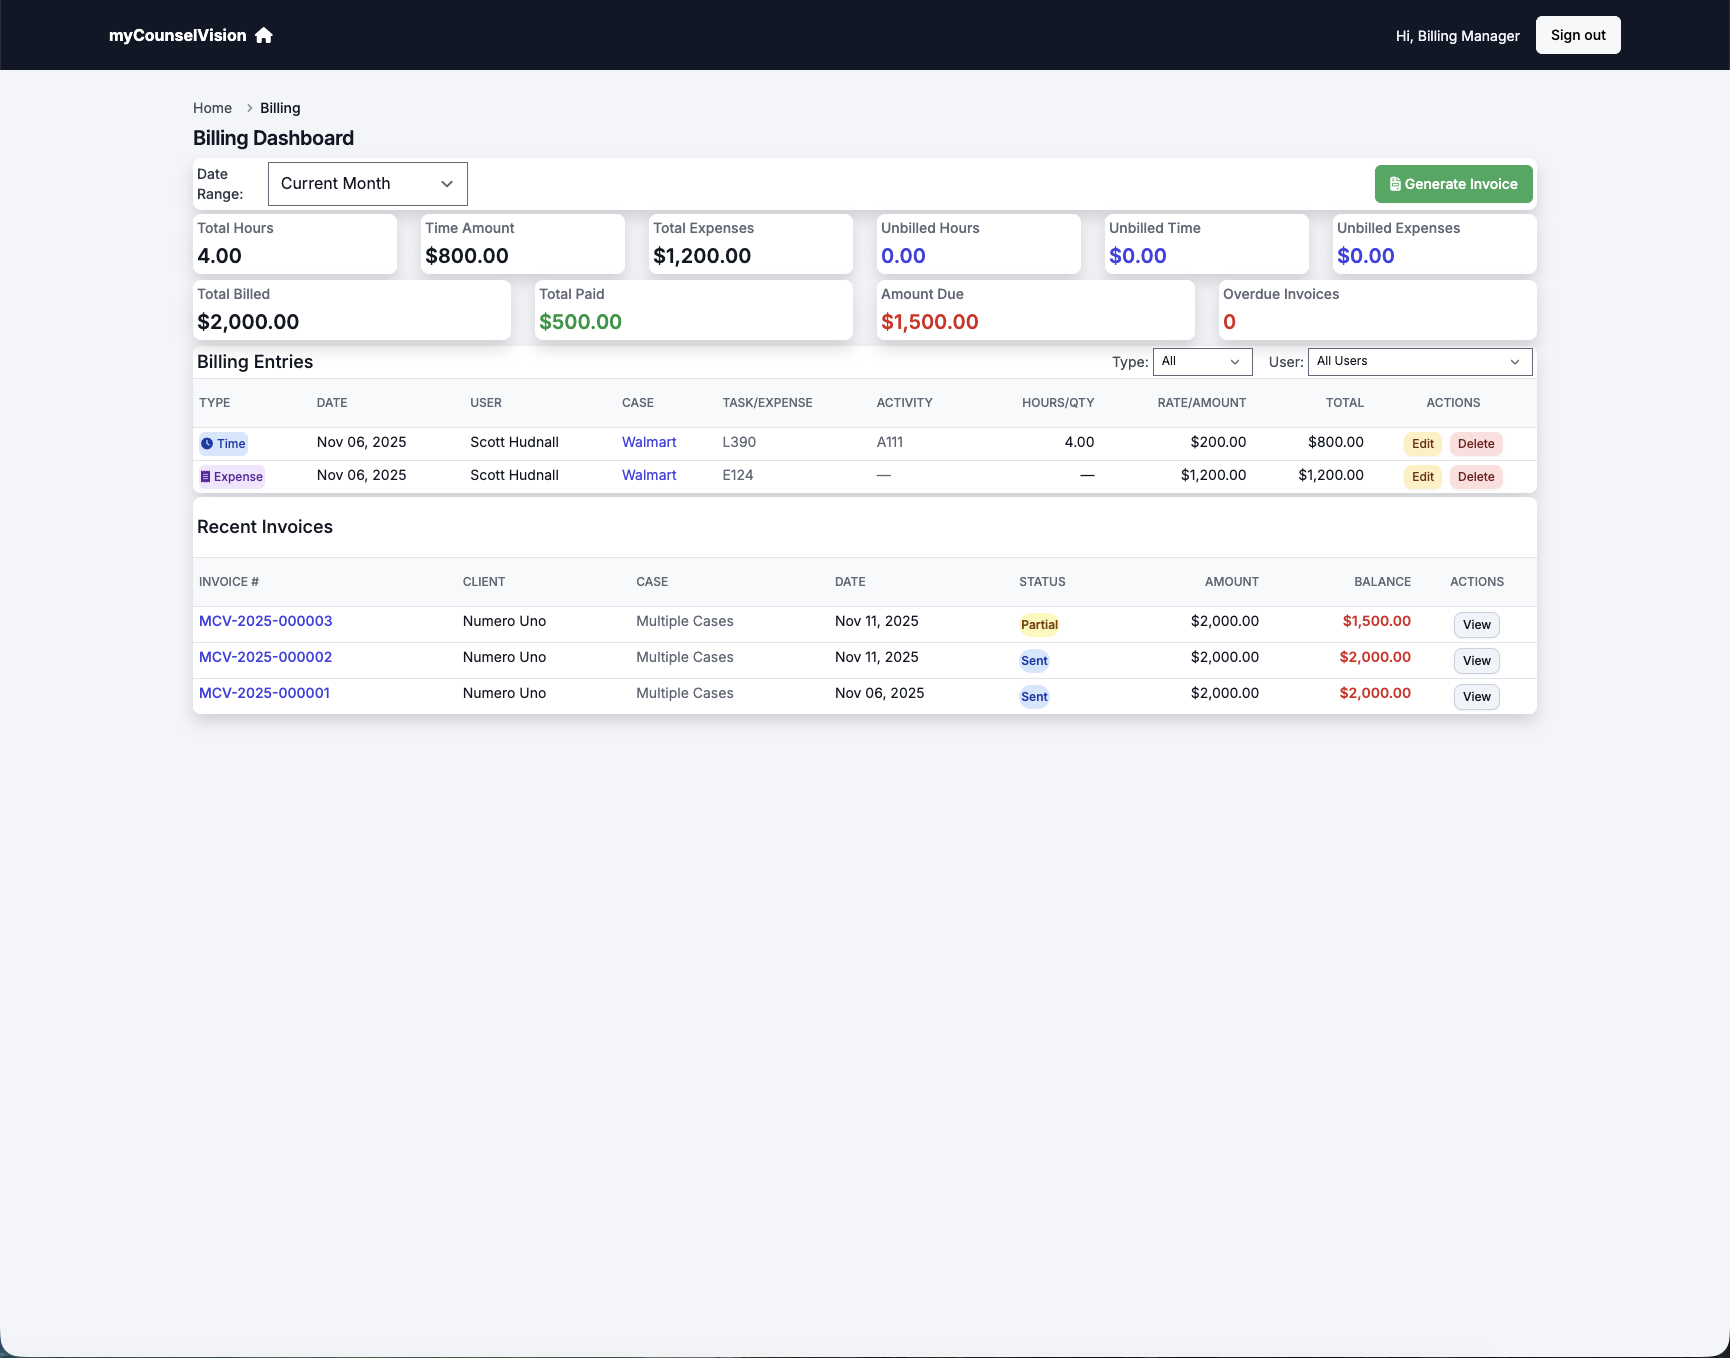Select the Billing breadcrumb item
The image size is (1730, 1358).
pos(280,107)
